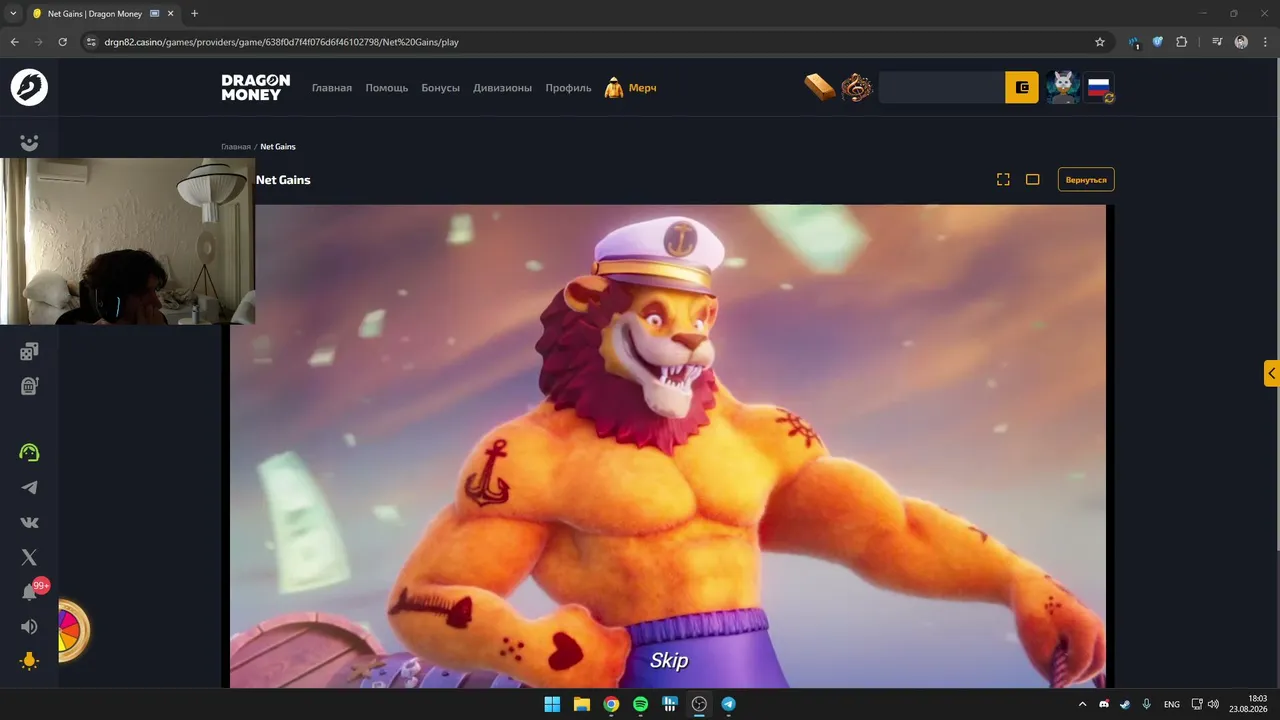This screenshot has width=1280, height=720.
Task: Open the Telegram link in the sidebar
Action: point(29,488)
